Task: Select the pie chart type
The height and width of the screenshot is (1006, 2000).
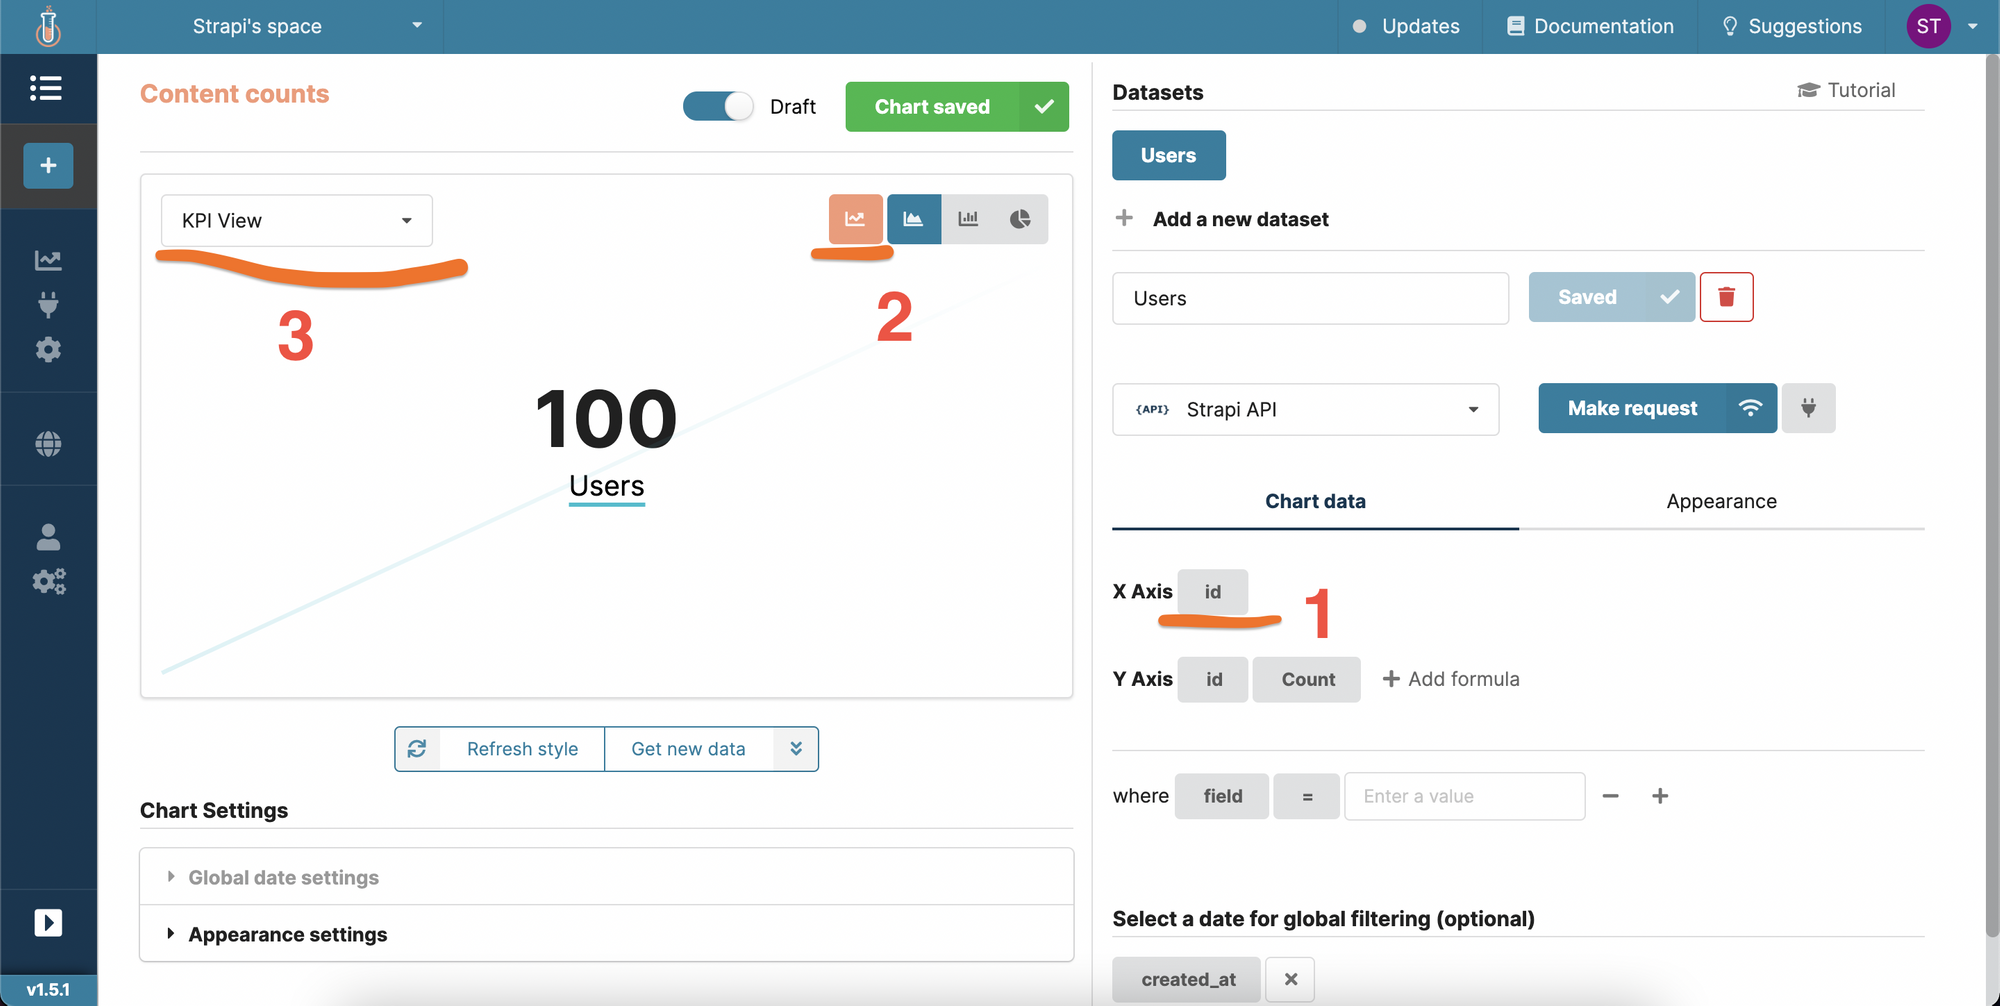Action: pyautogui.click(x=1021, y=218)
